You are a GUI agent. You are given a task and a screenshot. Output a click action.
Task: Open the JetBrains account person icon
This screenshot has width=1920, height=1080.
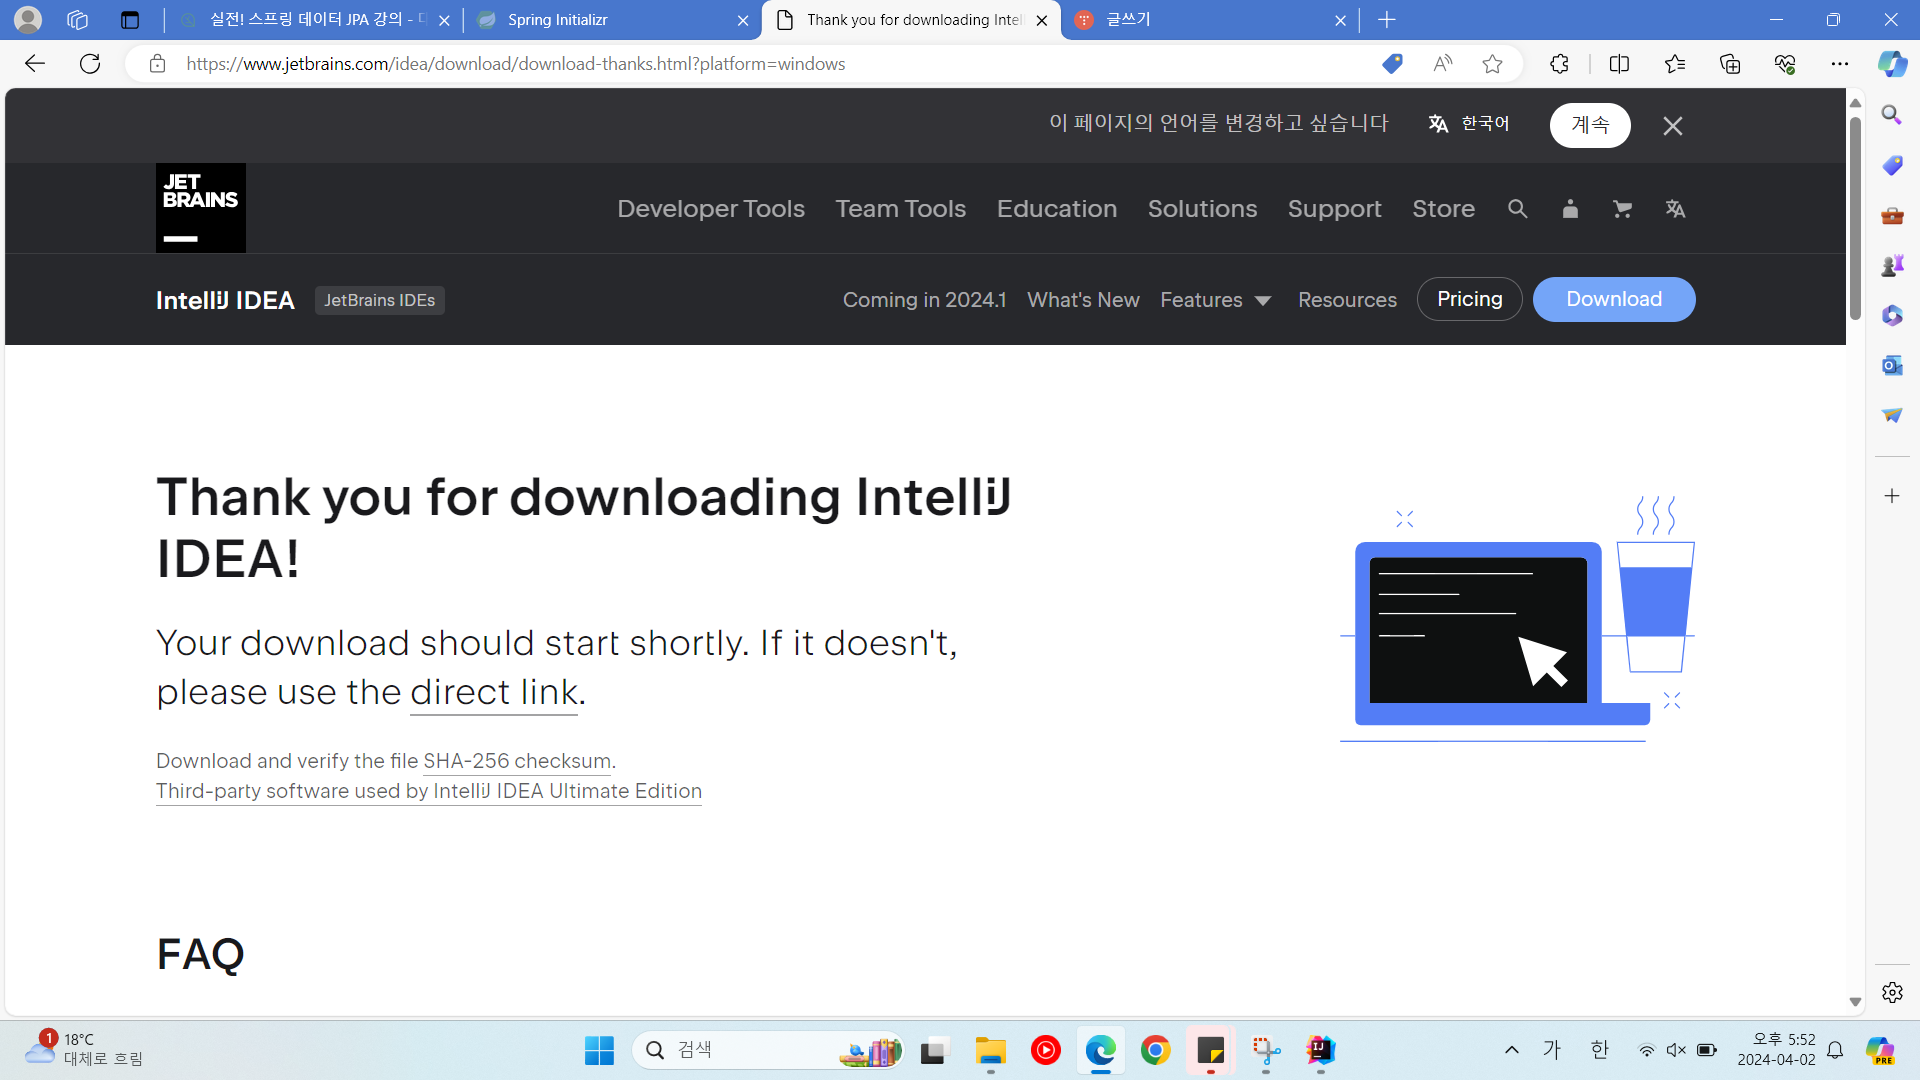coord(1570,209)
